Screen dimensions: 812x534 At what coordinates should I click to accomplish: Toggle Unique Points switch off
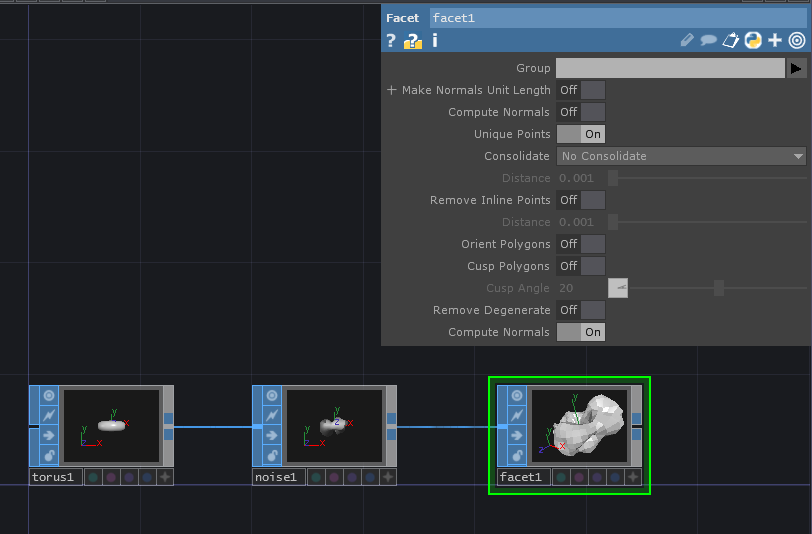tap(581, 134)
